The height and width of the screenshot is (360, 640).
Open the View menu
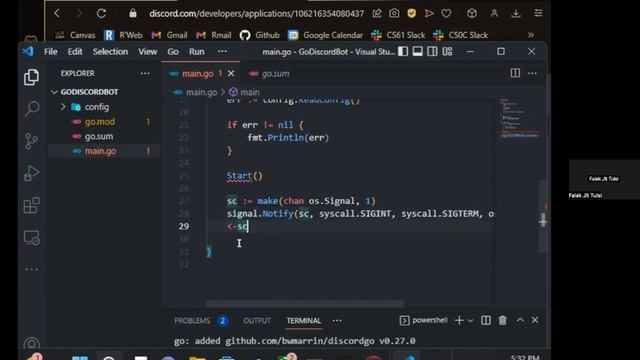[147, 52]
